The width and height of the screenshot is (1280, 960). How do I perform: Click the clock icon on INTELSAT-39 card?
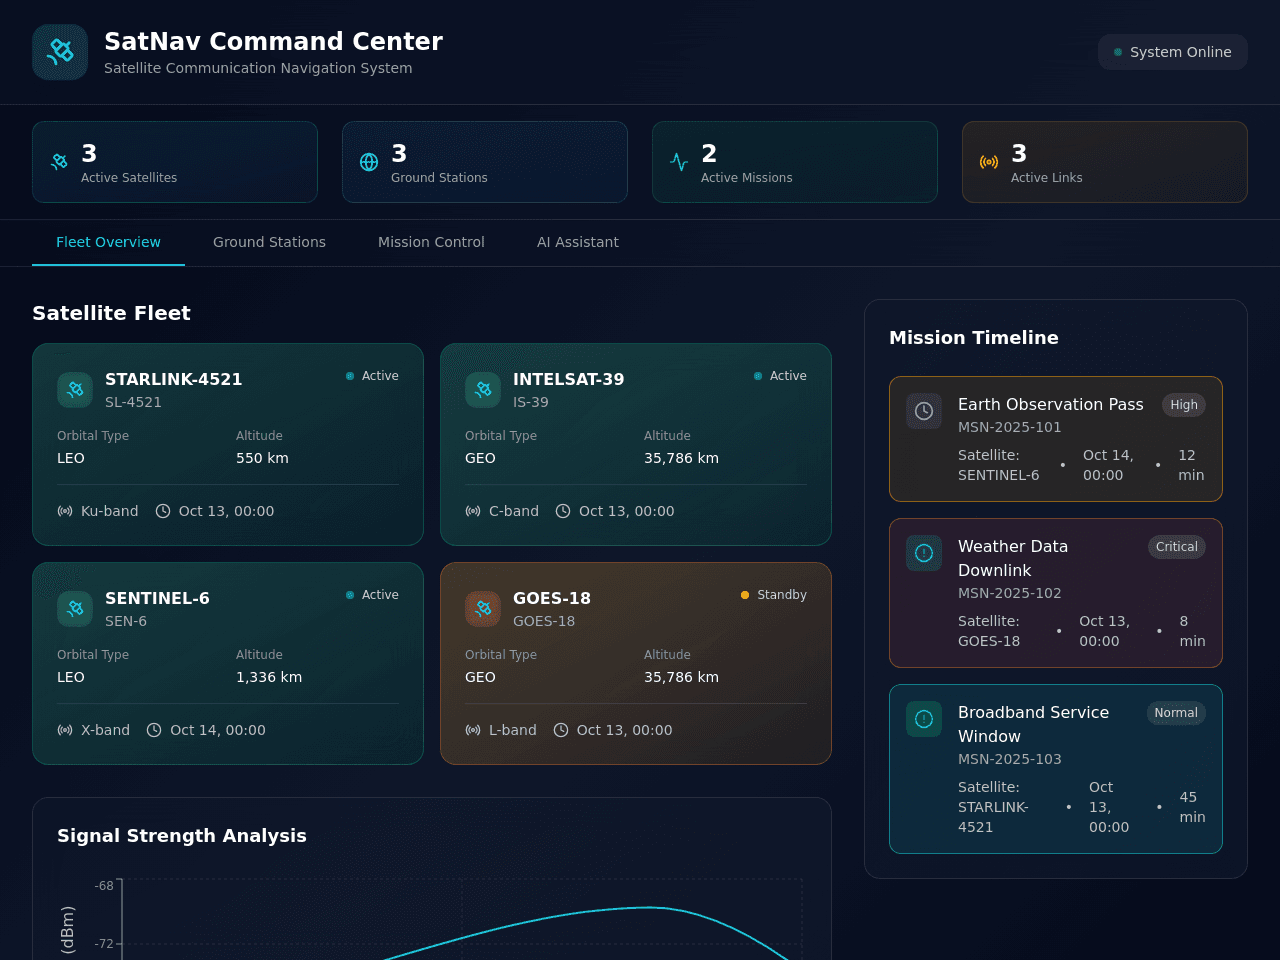tap(563, 511)
